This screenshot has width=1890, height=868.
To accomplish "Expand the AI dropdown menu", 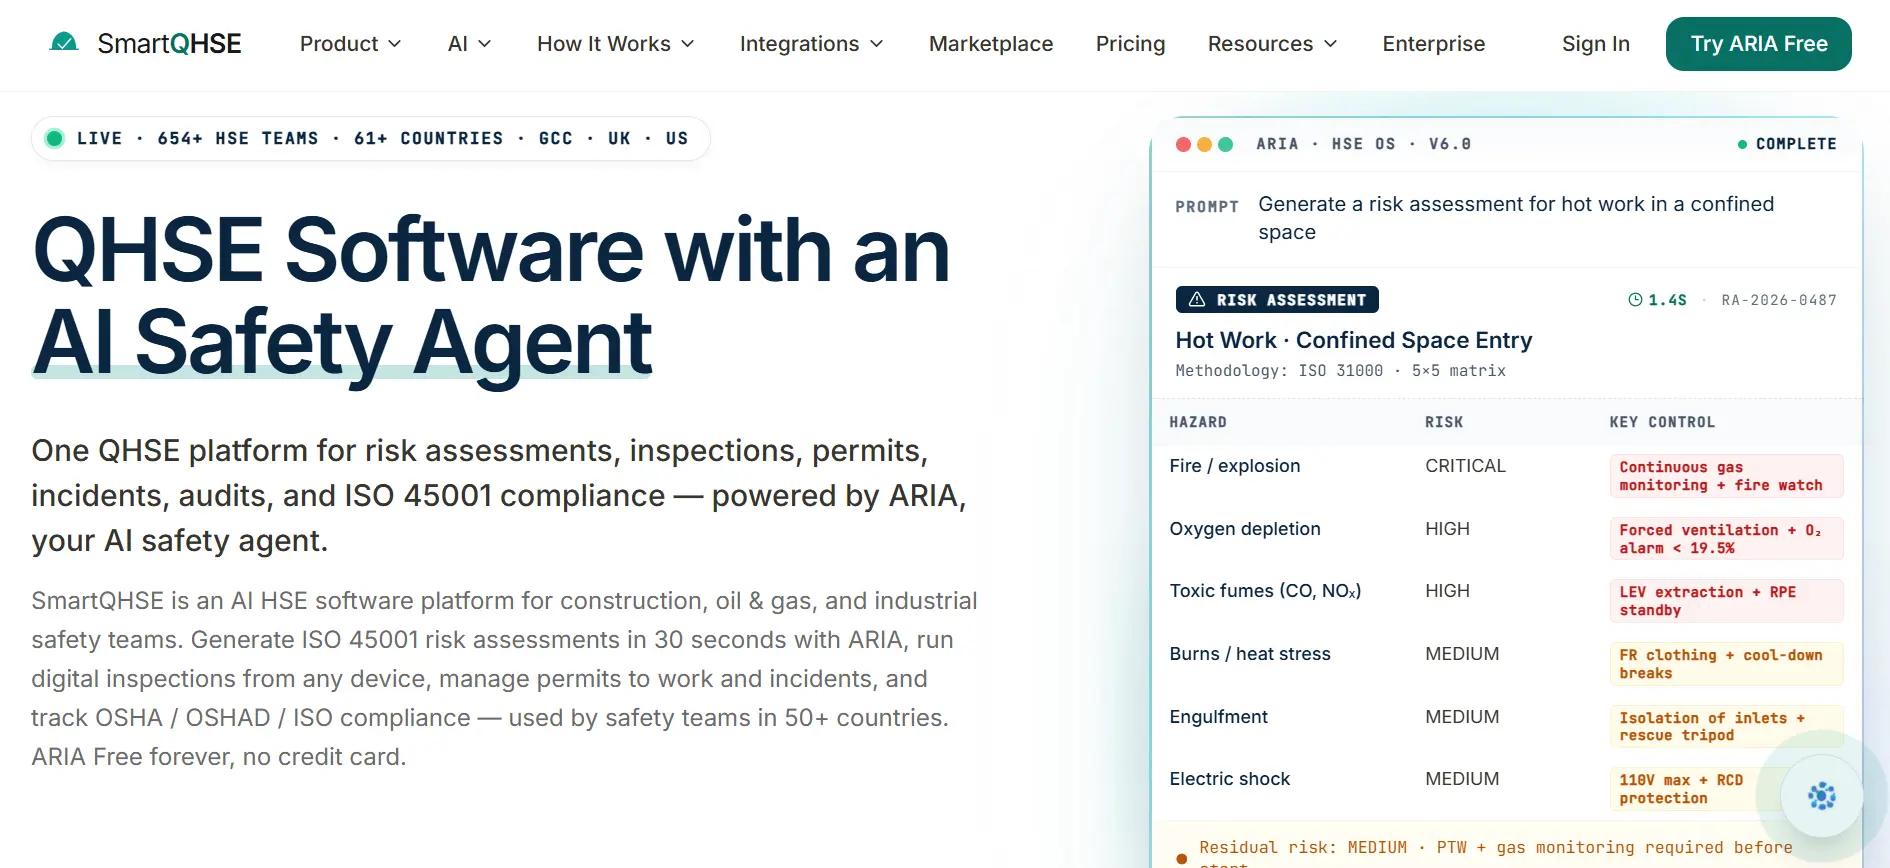I will tap(469, 44).
